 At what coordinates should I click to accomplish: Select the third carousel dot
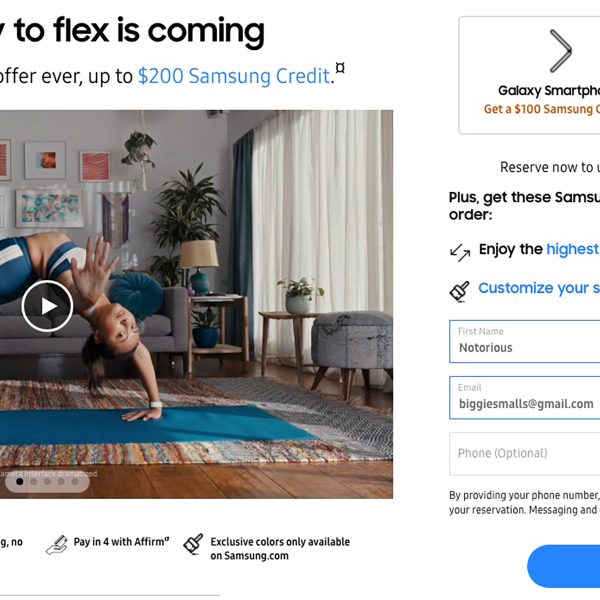[47, 481]
